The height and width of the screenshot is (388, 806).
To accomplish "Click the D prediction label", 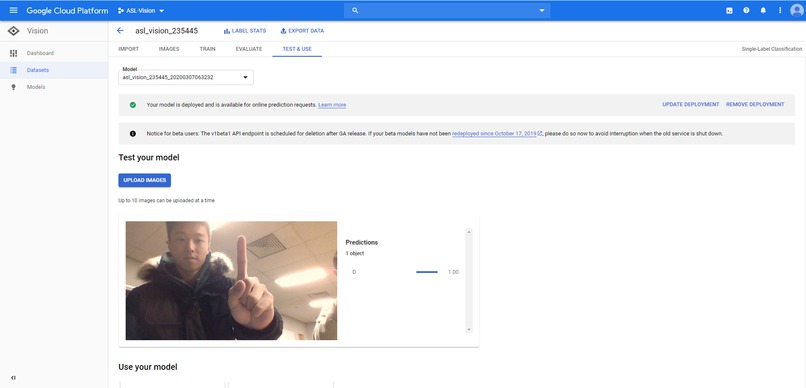I will 354,272.
